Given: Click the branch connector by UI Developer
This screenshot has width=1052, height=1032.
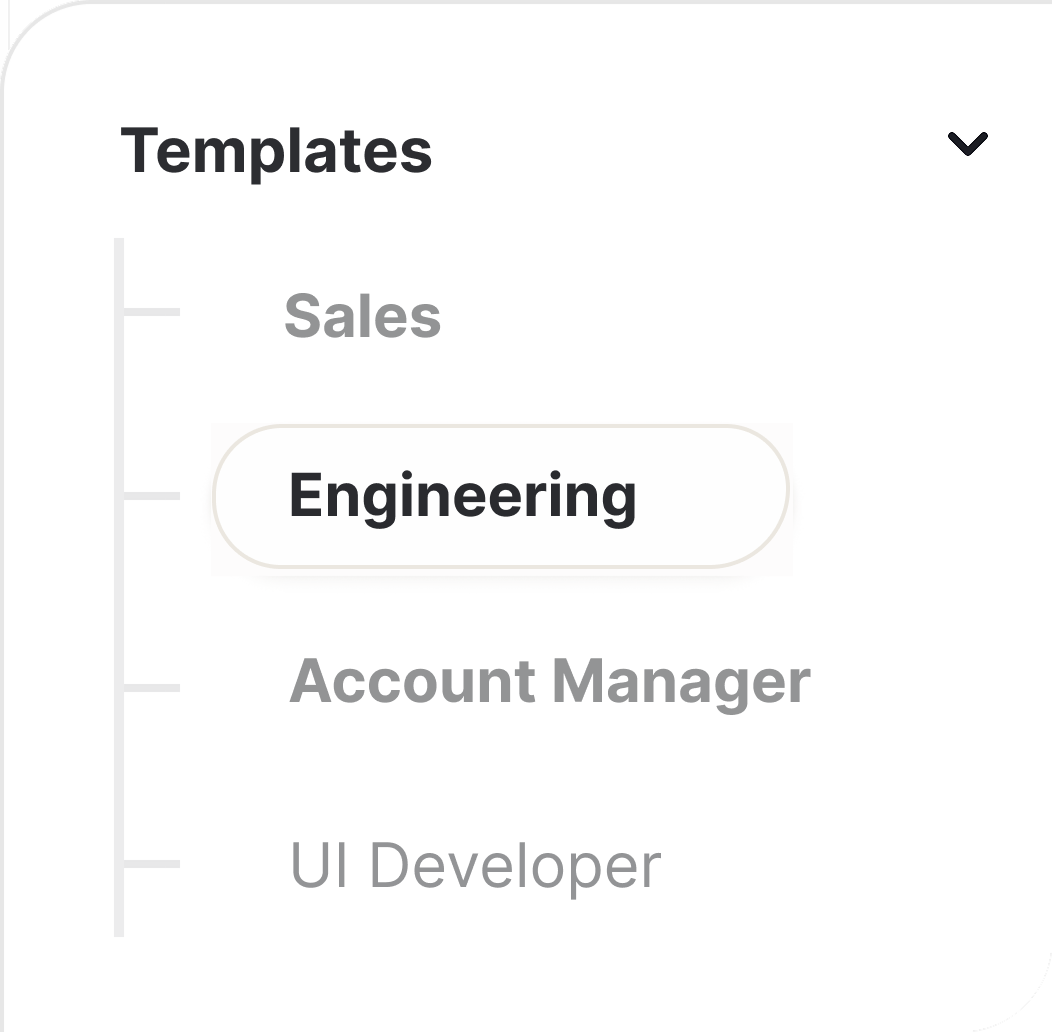Looking at the screenshot, I should coord(150,861).
